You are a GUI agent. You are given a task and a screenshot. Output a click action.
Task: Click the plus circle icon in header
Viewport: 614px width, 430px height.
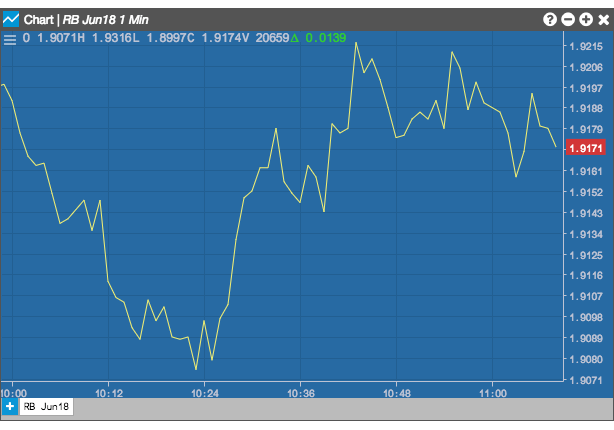586,19
